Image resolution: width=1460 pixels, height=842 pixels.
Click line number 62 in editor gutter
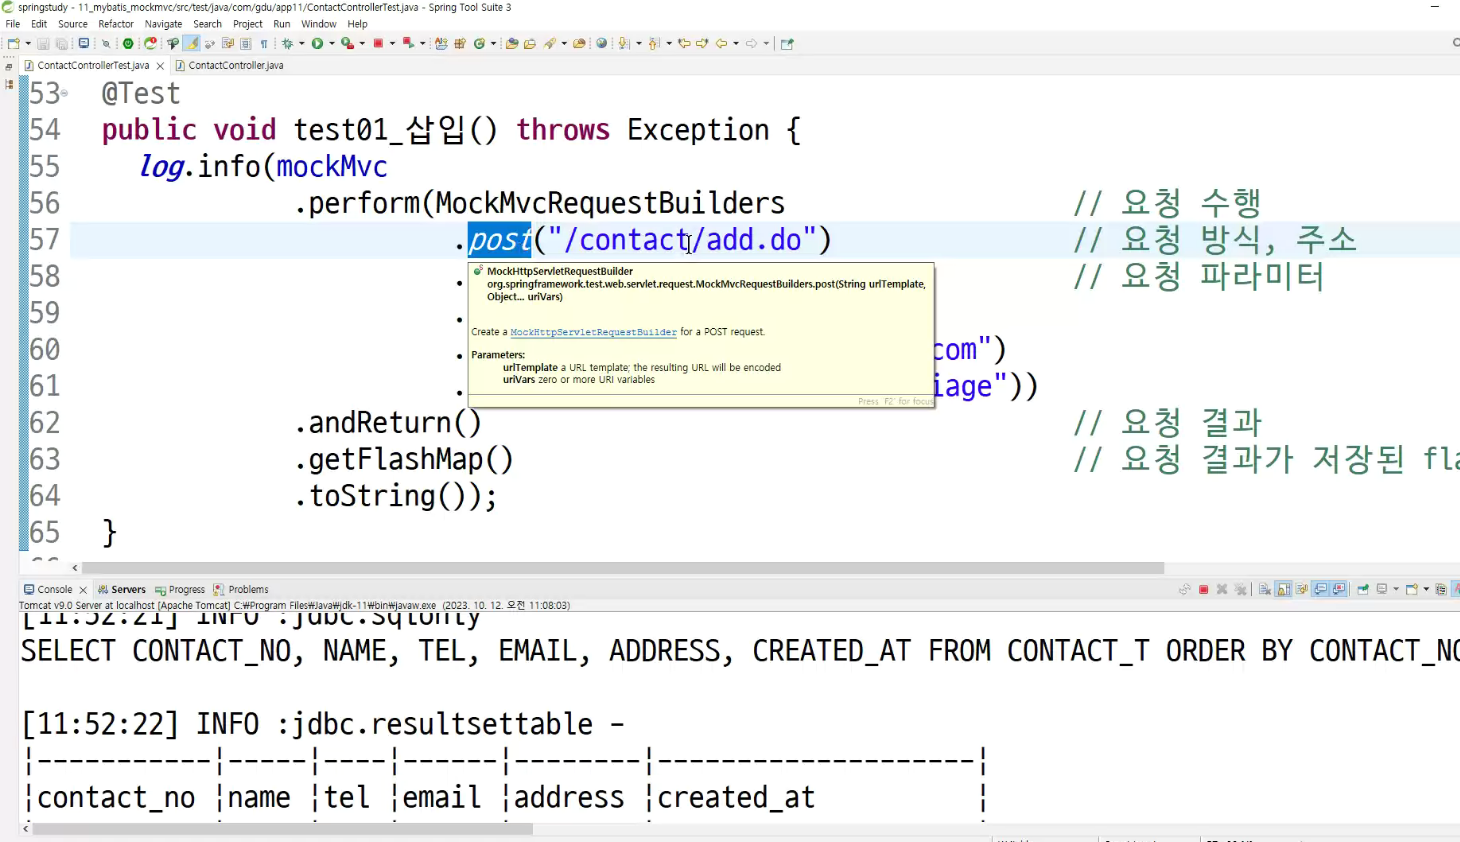coord(45,422)
